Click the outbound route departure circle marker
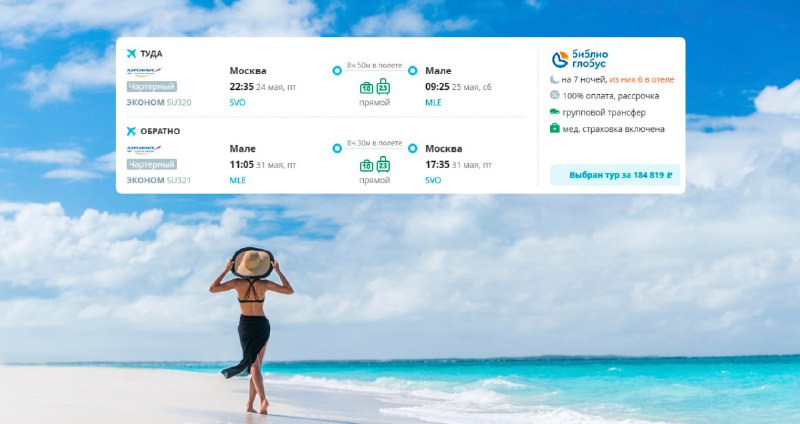 [x=337, y=70]
